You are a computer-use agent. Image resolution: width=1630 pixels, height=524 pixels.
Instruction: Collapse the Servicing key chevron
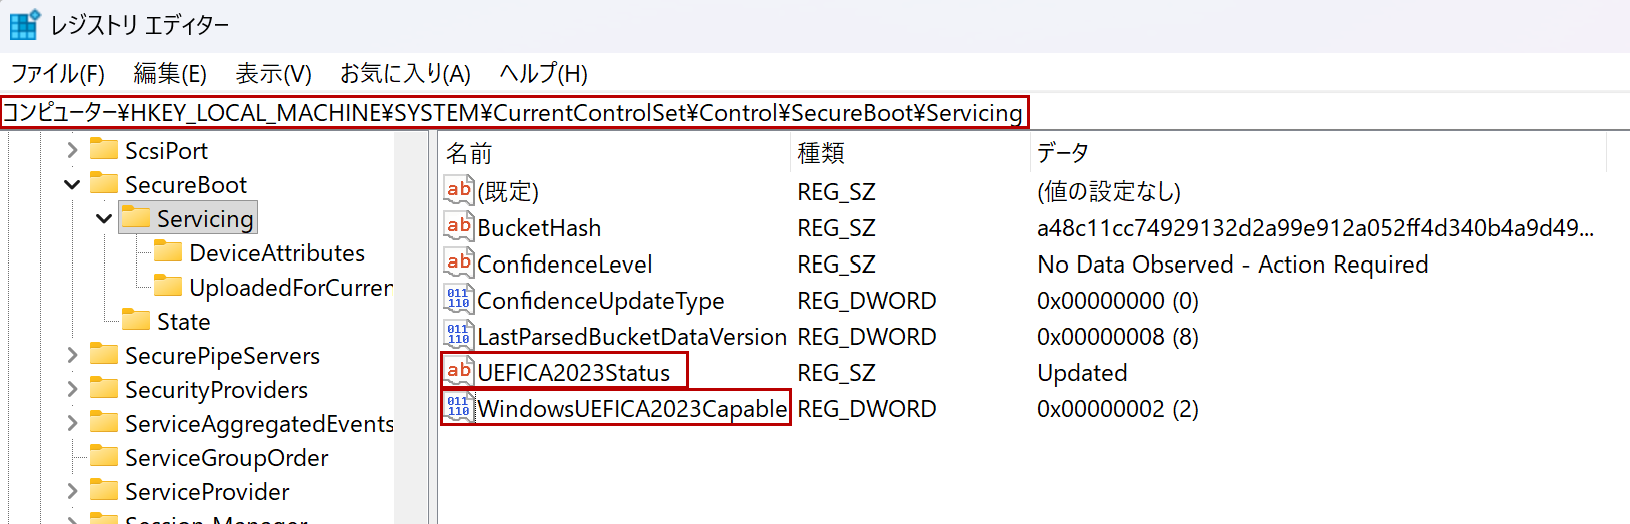104,219
